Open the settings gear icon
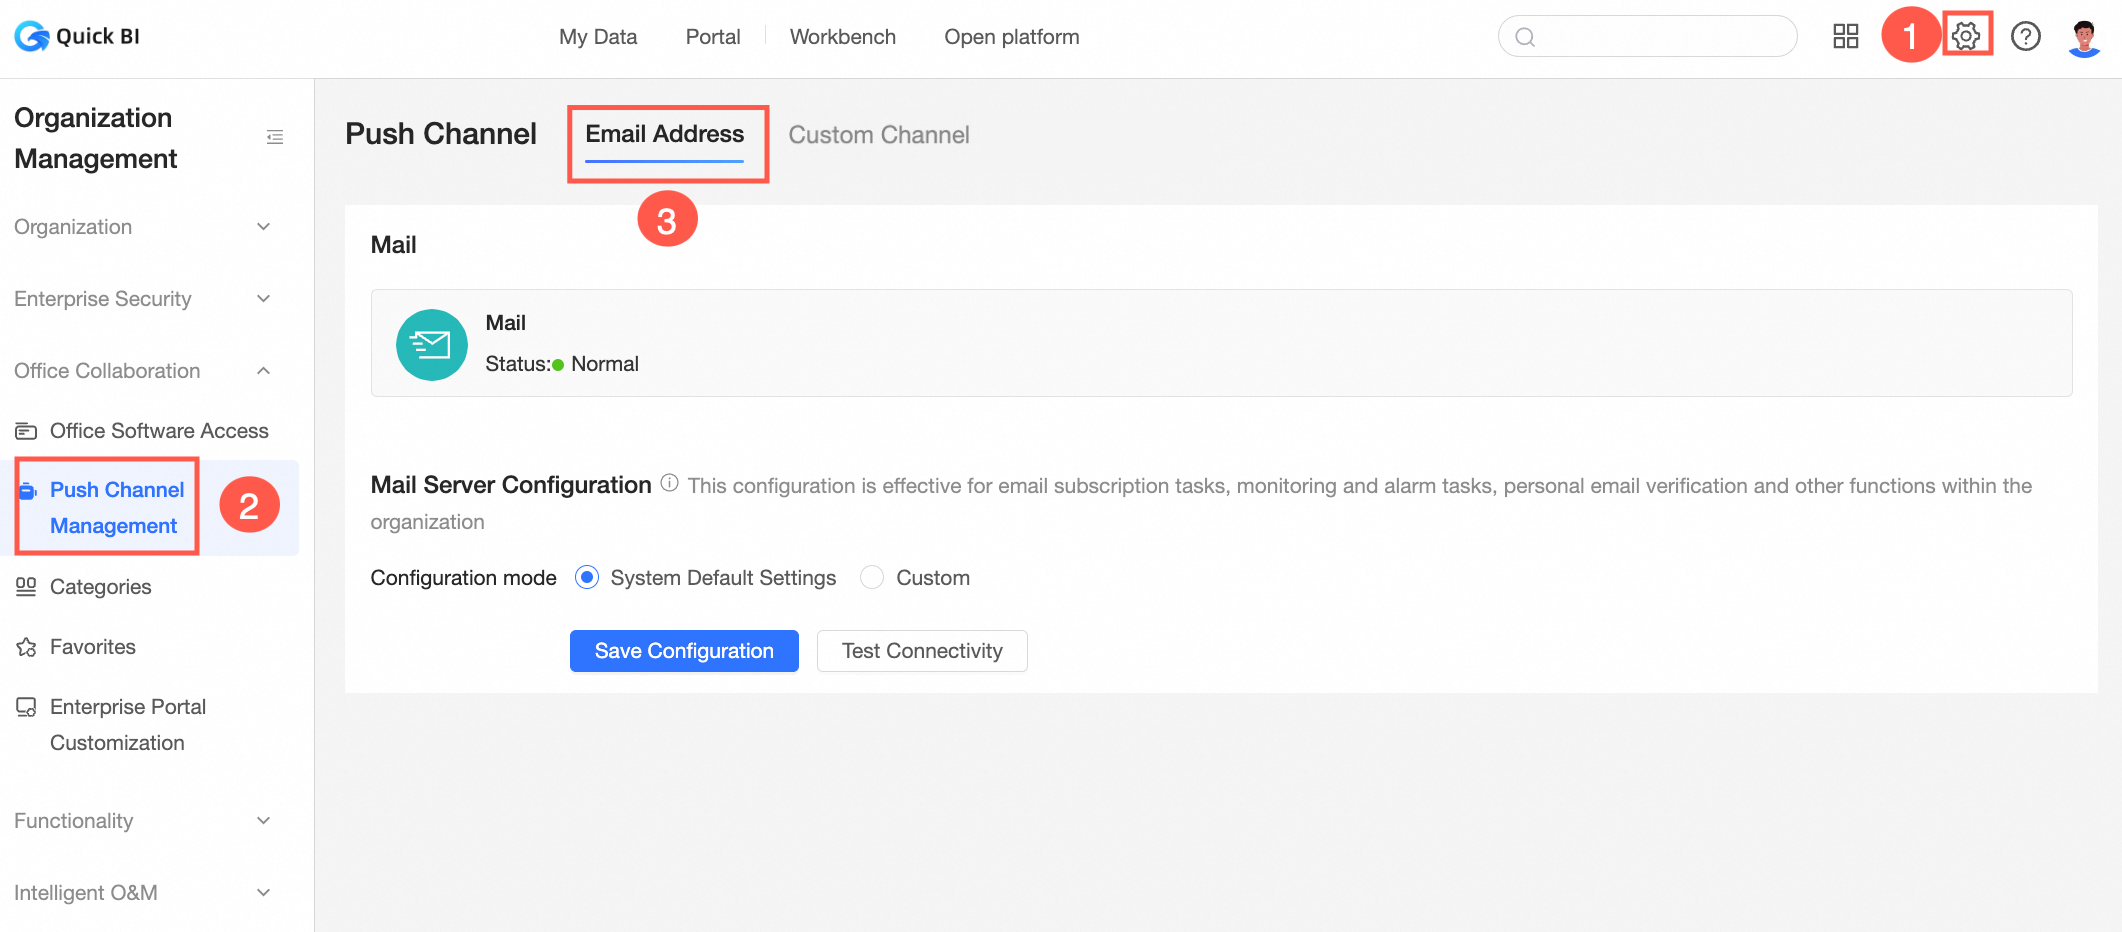This screenshot has width=2122, height=932. [x=1966, y=37]
